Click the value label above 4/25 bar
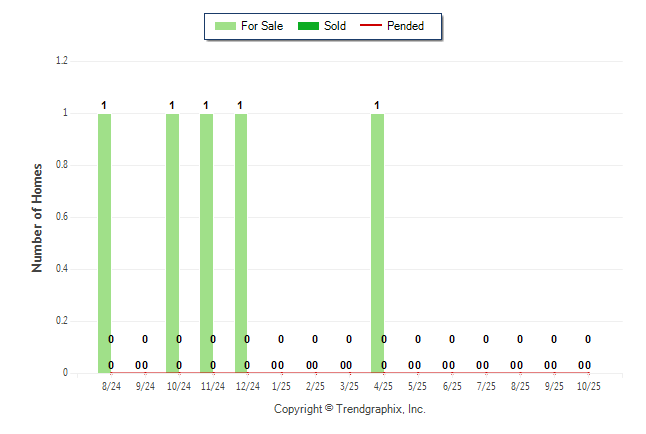This screenshot has height=434, width=646. 377,105
